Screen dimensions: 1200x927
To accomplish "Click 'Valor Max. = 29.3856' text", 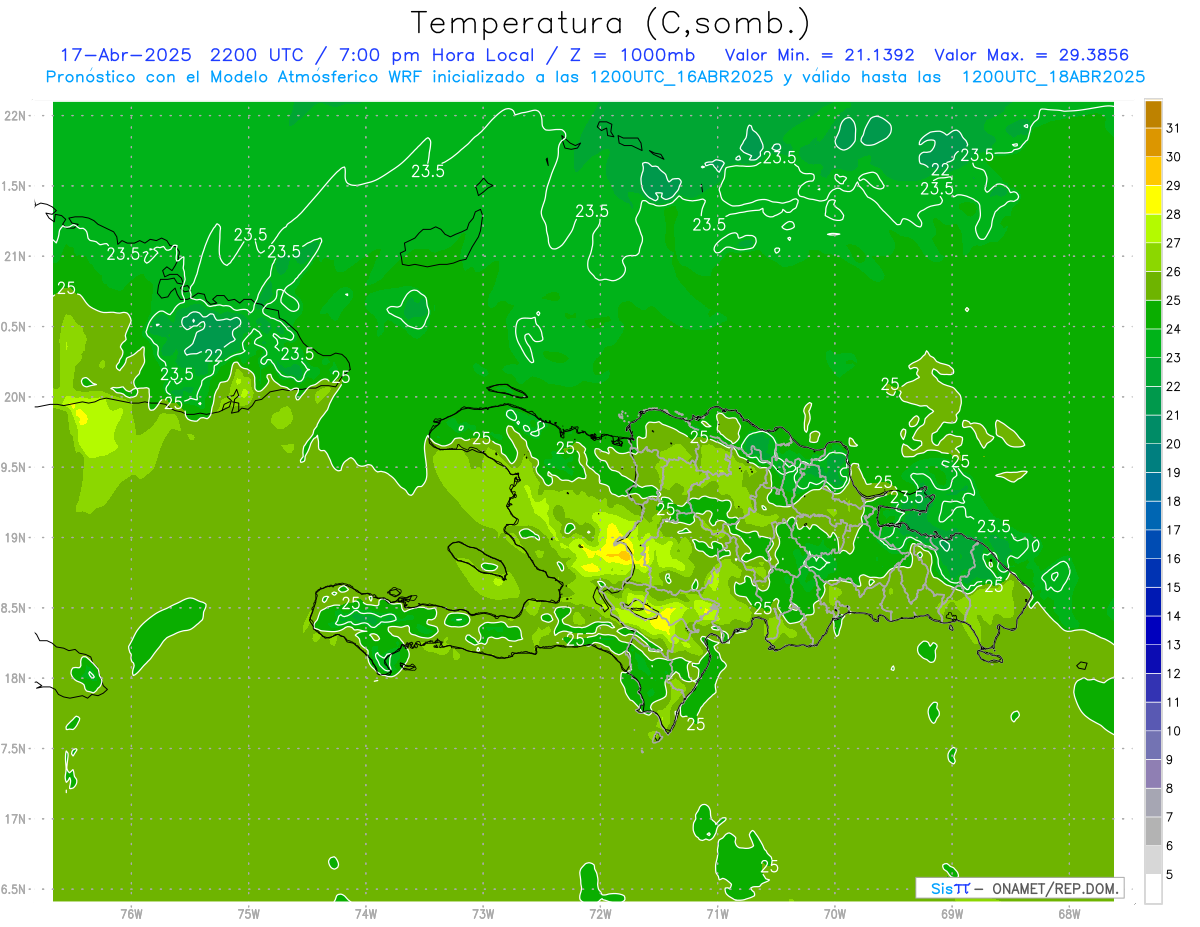I will coord(1031,55).
